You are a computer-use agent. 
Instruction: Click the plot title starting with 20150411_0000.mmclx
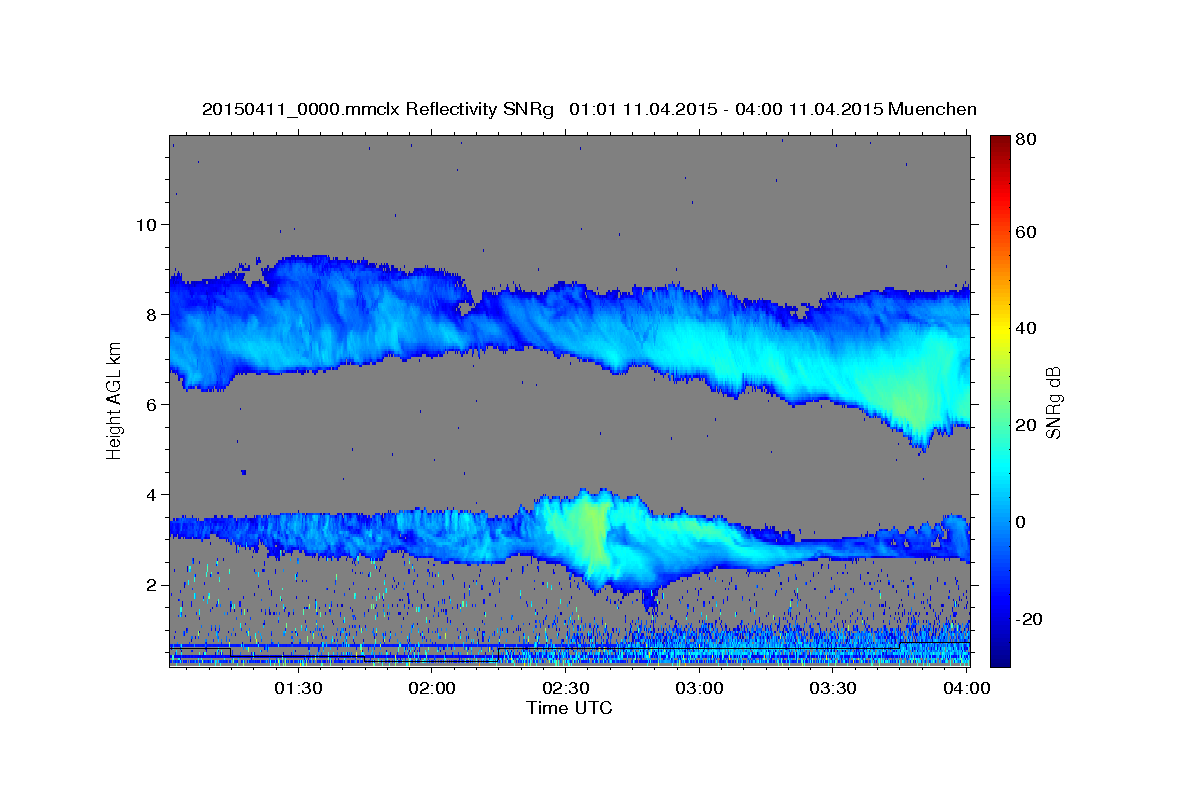589,109
